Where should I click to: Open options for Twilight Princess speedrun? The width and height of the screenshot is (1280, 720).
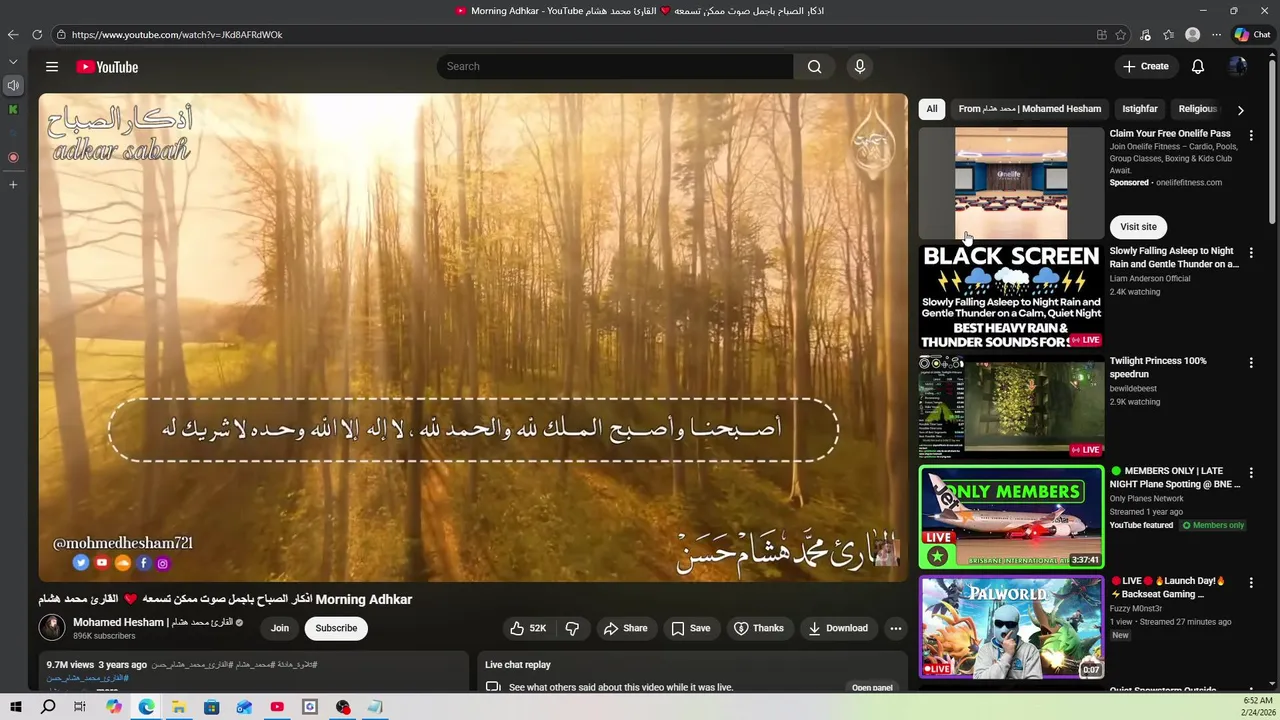(x=1251, y=363)
